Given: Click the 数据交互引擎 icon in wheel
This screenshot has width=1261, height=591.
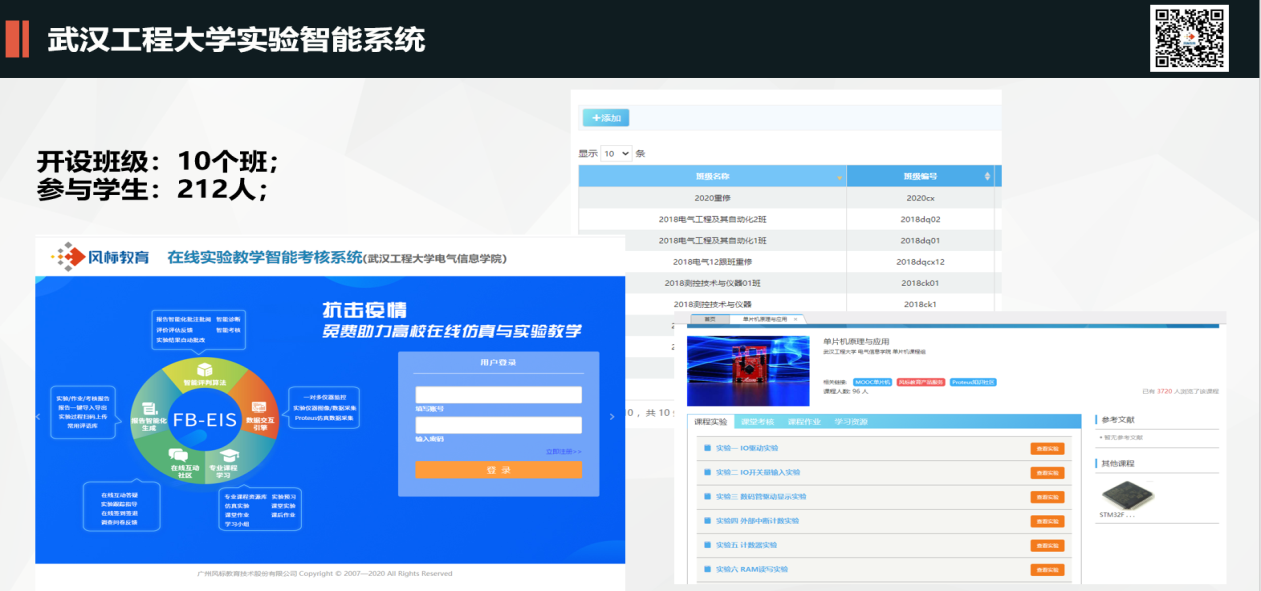Looking at the screenshot, I should 258,408.
